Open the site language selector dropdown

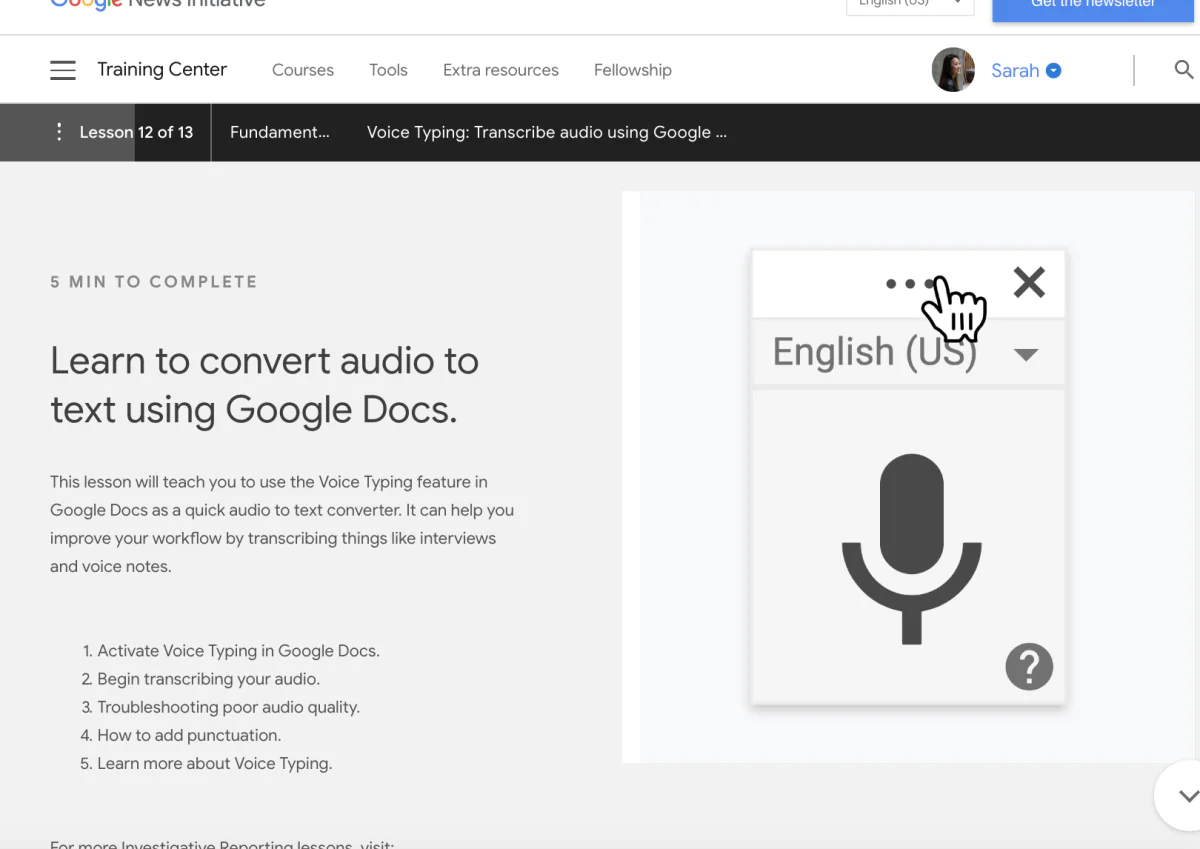tap(909, 3)
